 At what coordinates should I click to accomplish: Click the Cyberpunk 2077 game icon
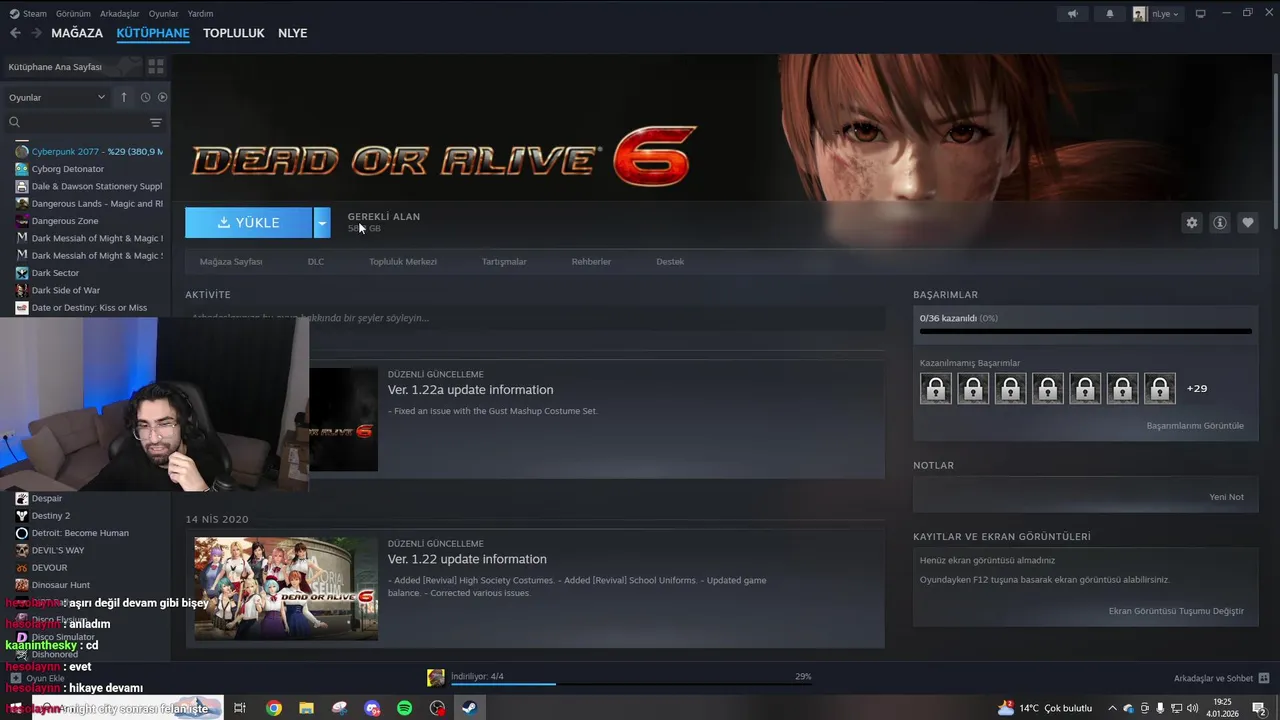(x=22, y=151)
